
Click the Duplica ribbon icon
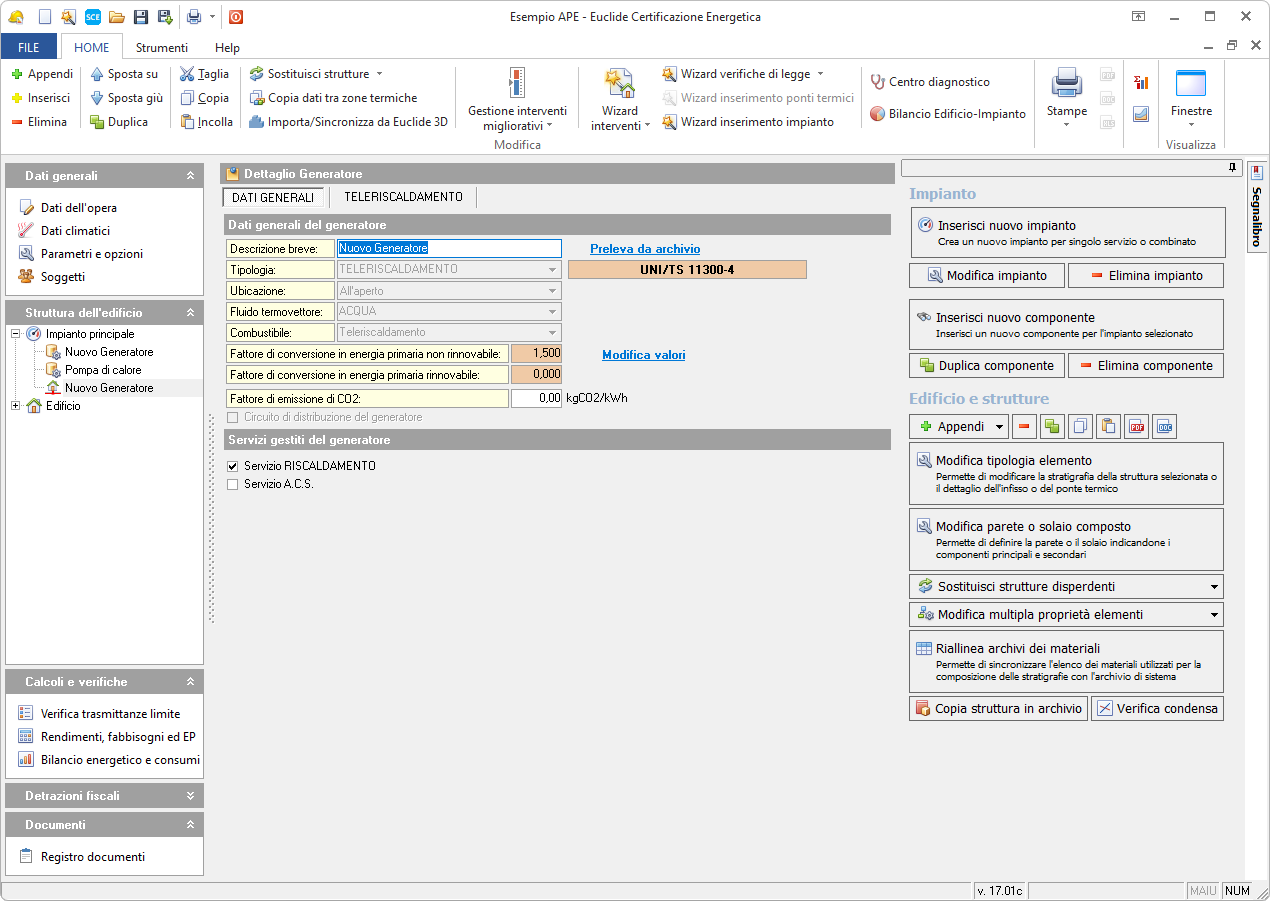click(x=97, y=122)
